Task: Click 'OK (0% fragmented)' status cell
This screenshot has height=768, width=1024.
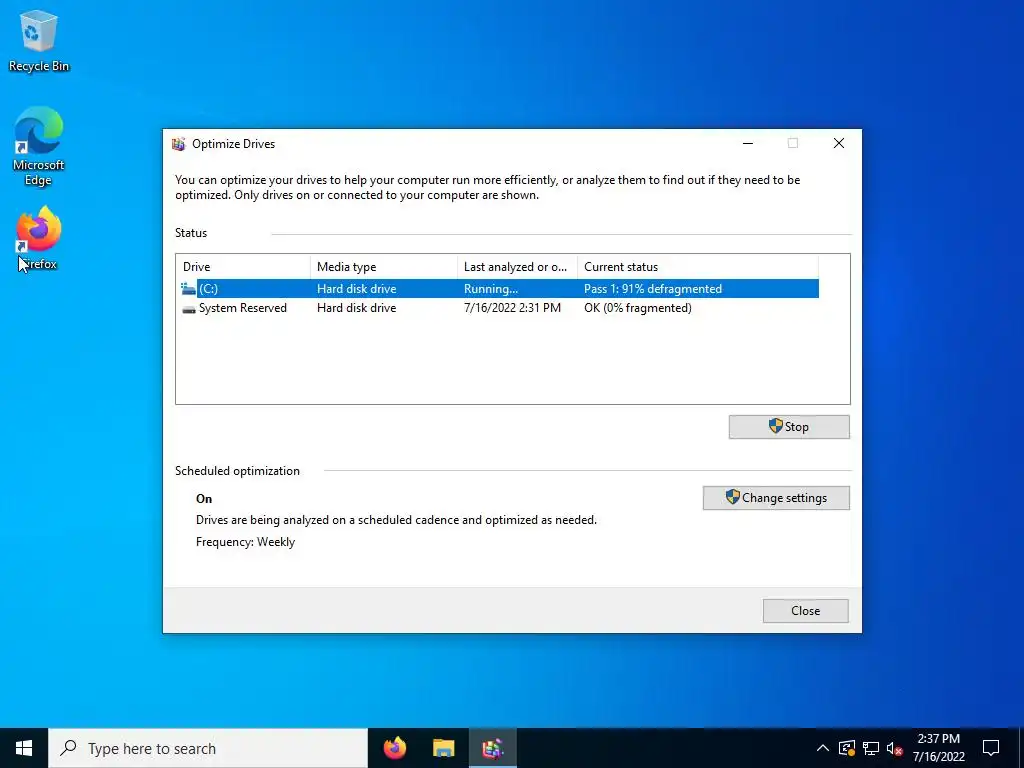Action: (x=637, y=308)
